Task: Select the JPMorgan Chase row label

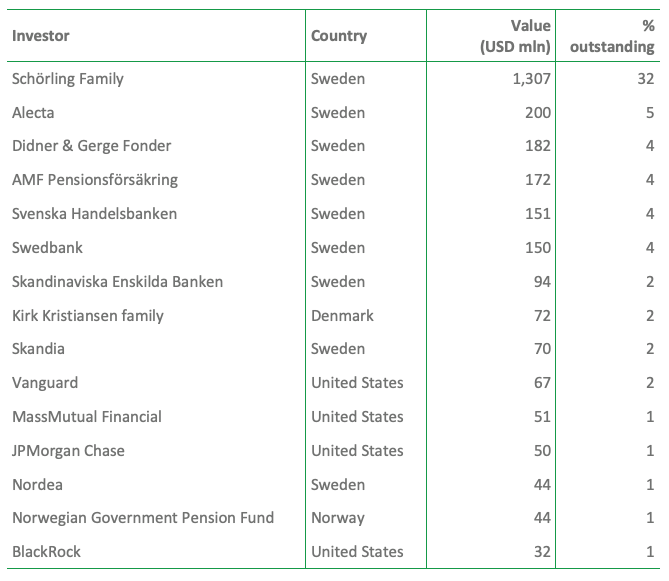Action: 68,451
